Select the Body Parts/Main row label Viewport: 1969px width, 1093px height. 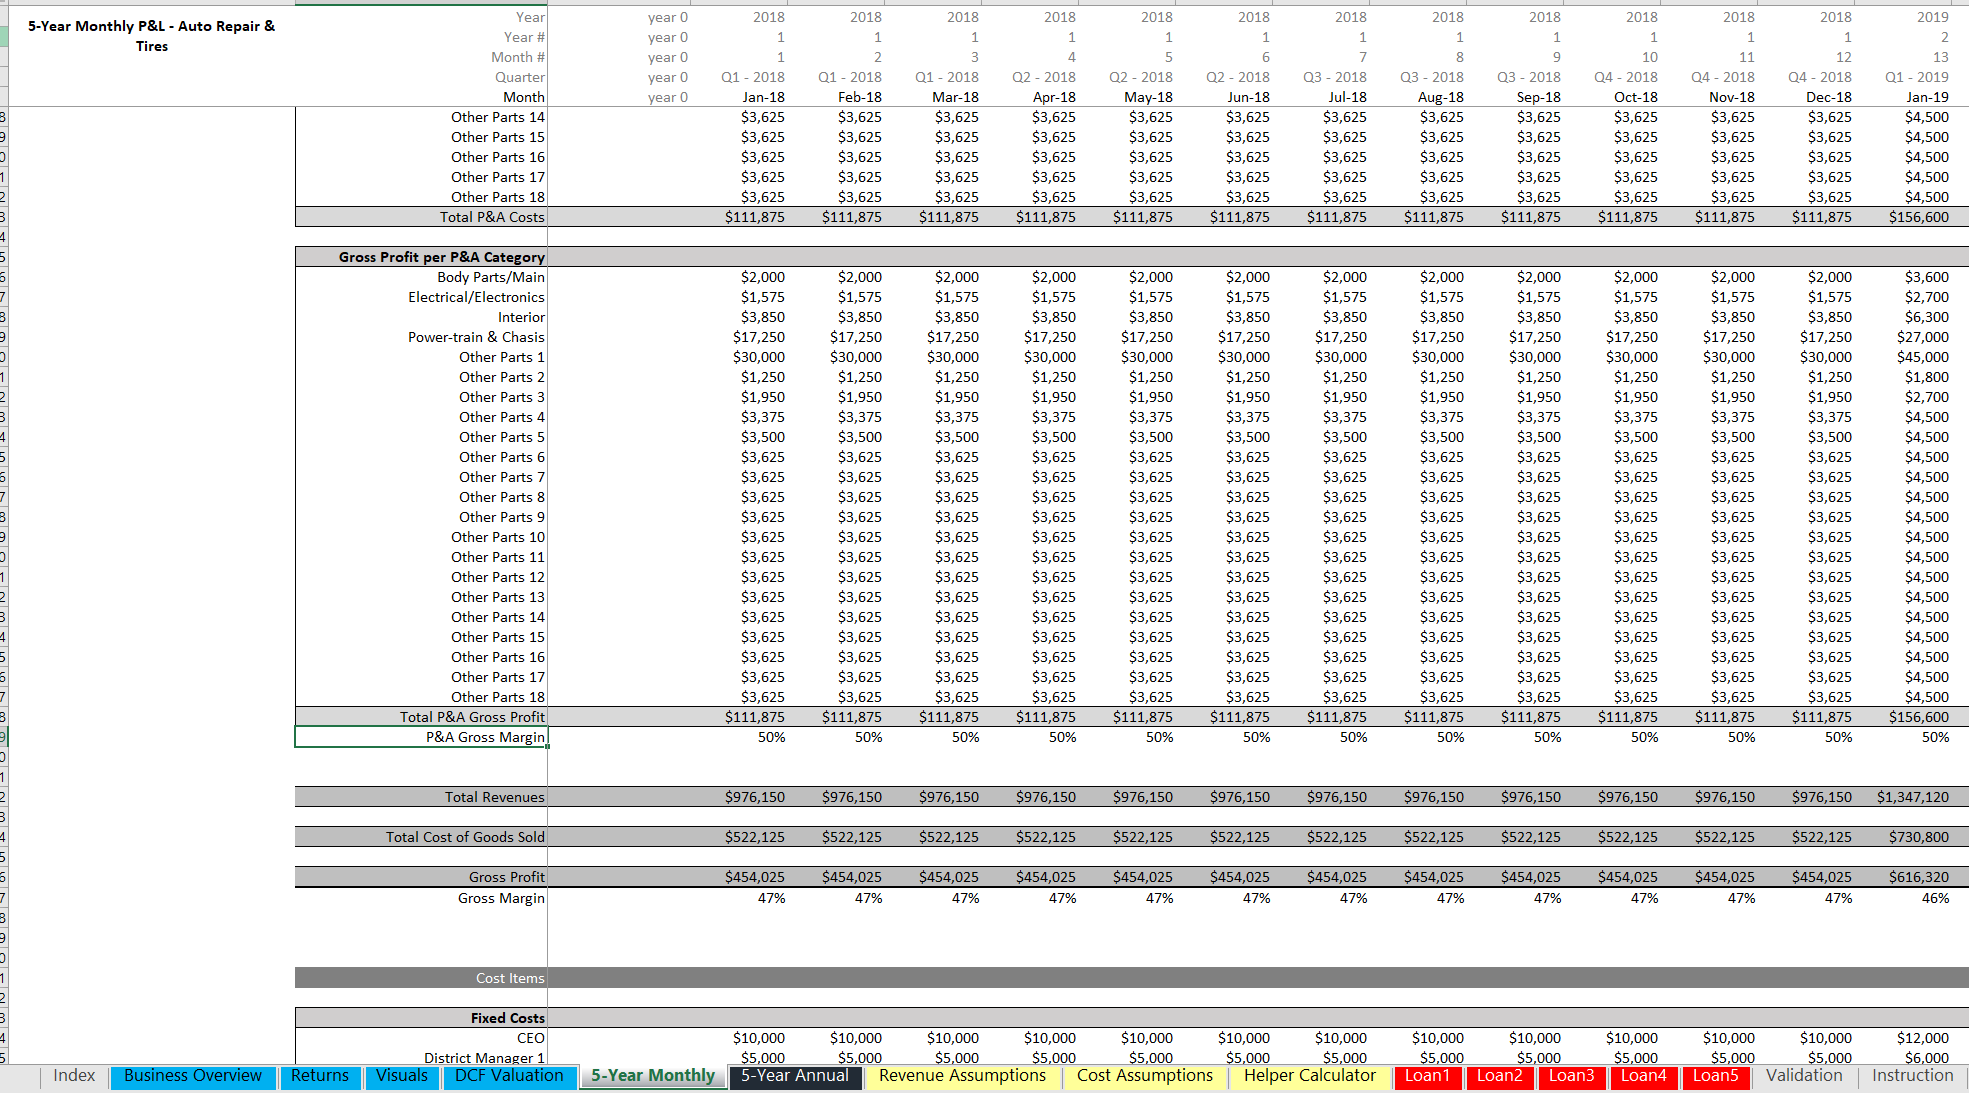[491, 277]
